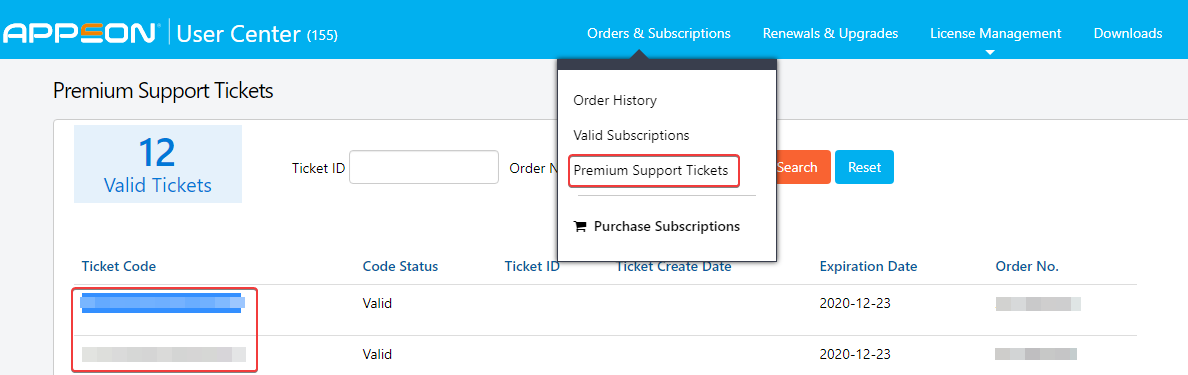Click the Ticket Code column header

pyautogui.click(x=118, y=267)
